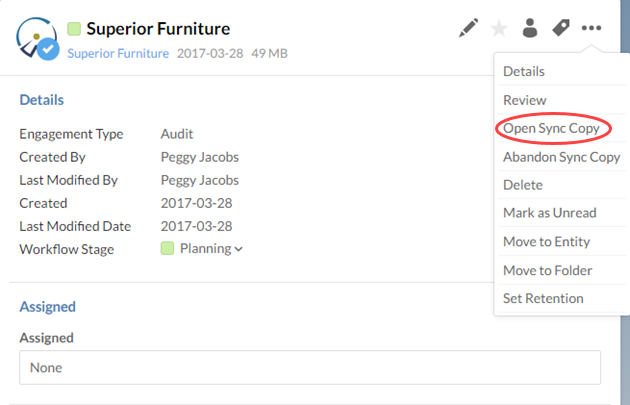
Task: Click the Assigned field showing None
Action: coord(310,367)
